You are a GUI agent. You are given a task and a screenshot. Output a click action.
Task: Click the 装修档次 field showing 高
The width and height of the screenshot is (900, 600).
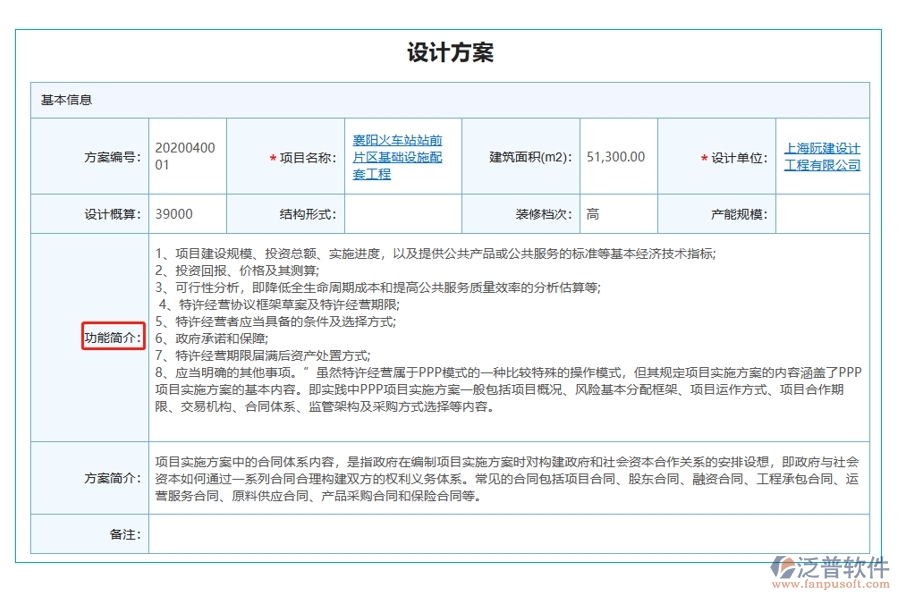point(614,213)
